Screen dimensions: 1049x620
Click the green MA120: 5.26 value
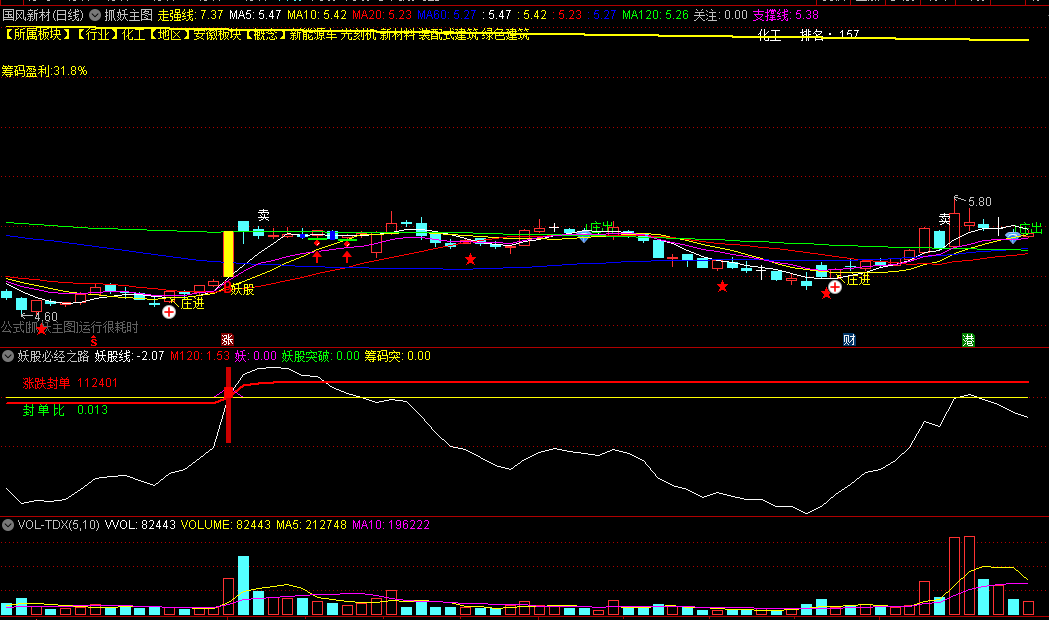tap(655, 15)
